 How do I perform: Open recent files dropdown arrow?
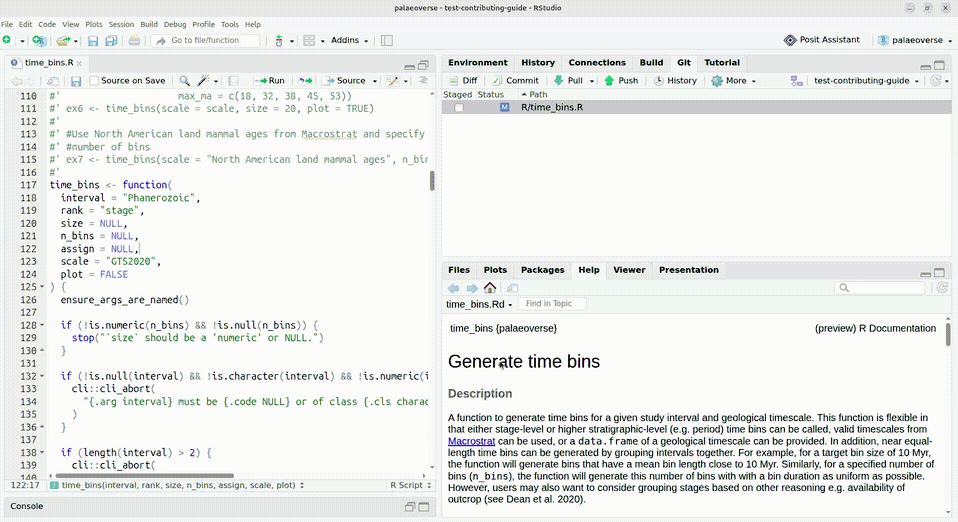coord(76,41)
